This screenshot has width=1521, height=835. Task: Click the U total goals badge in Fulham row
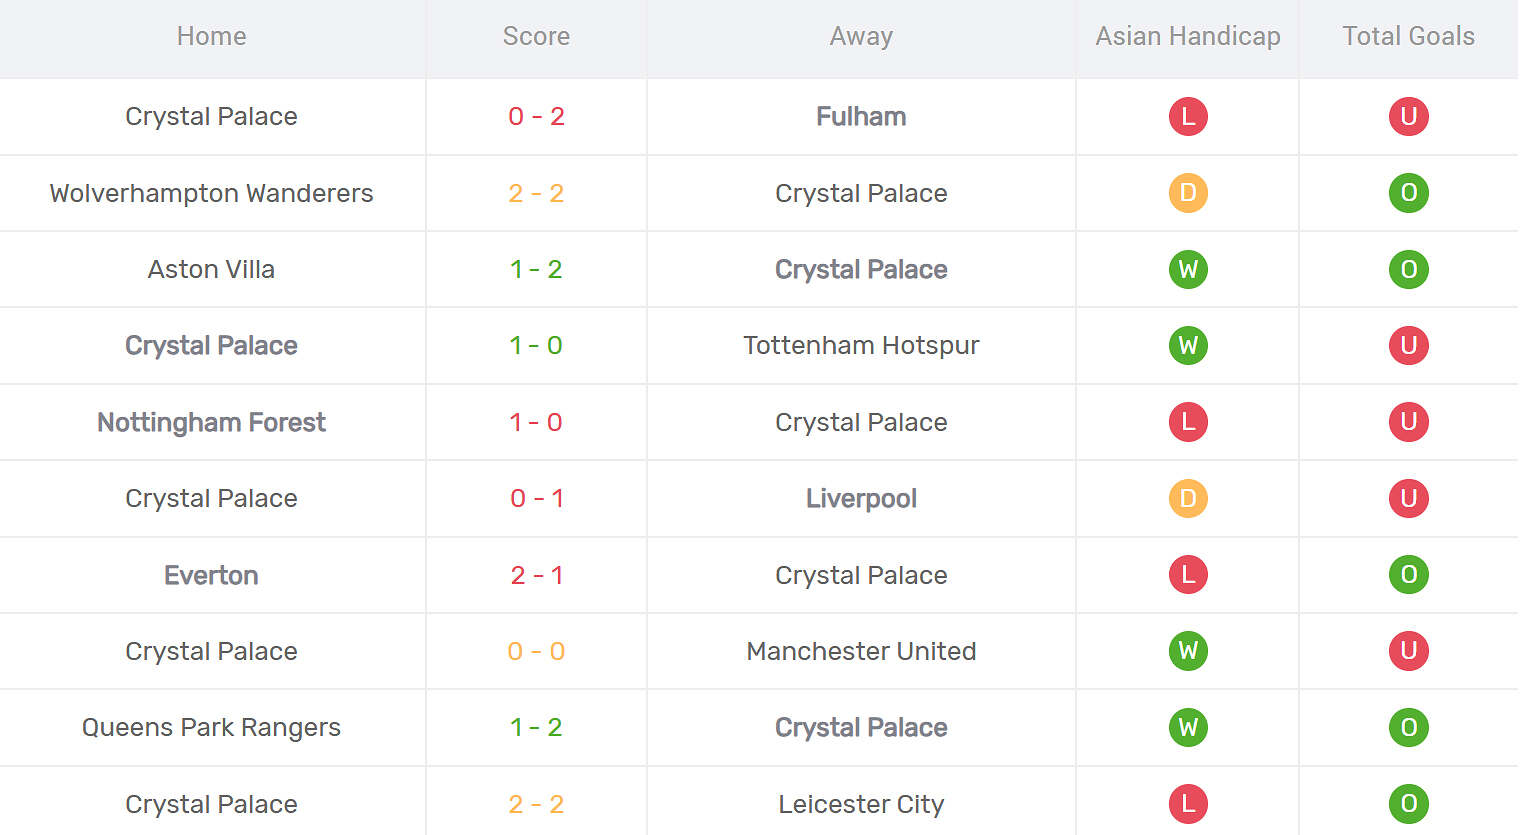click(x=1408, y=117)
